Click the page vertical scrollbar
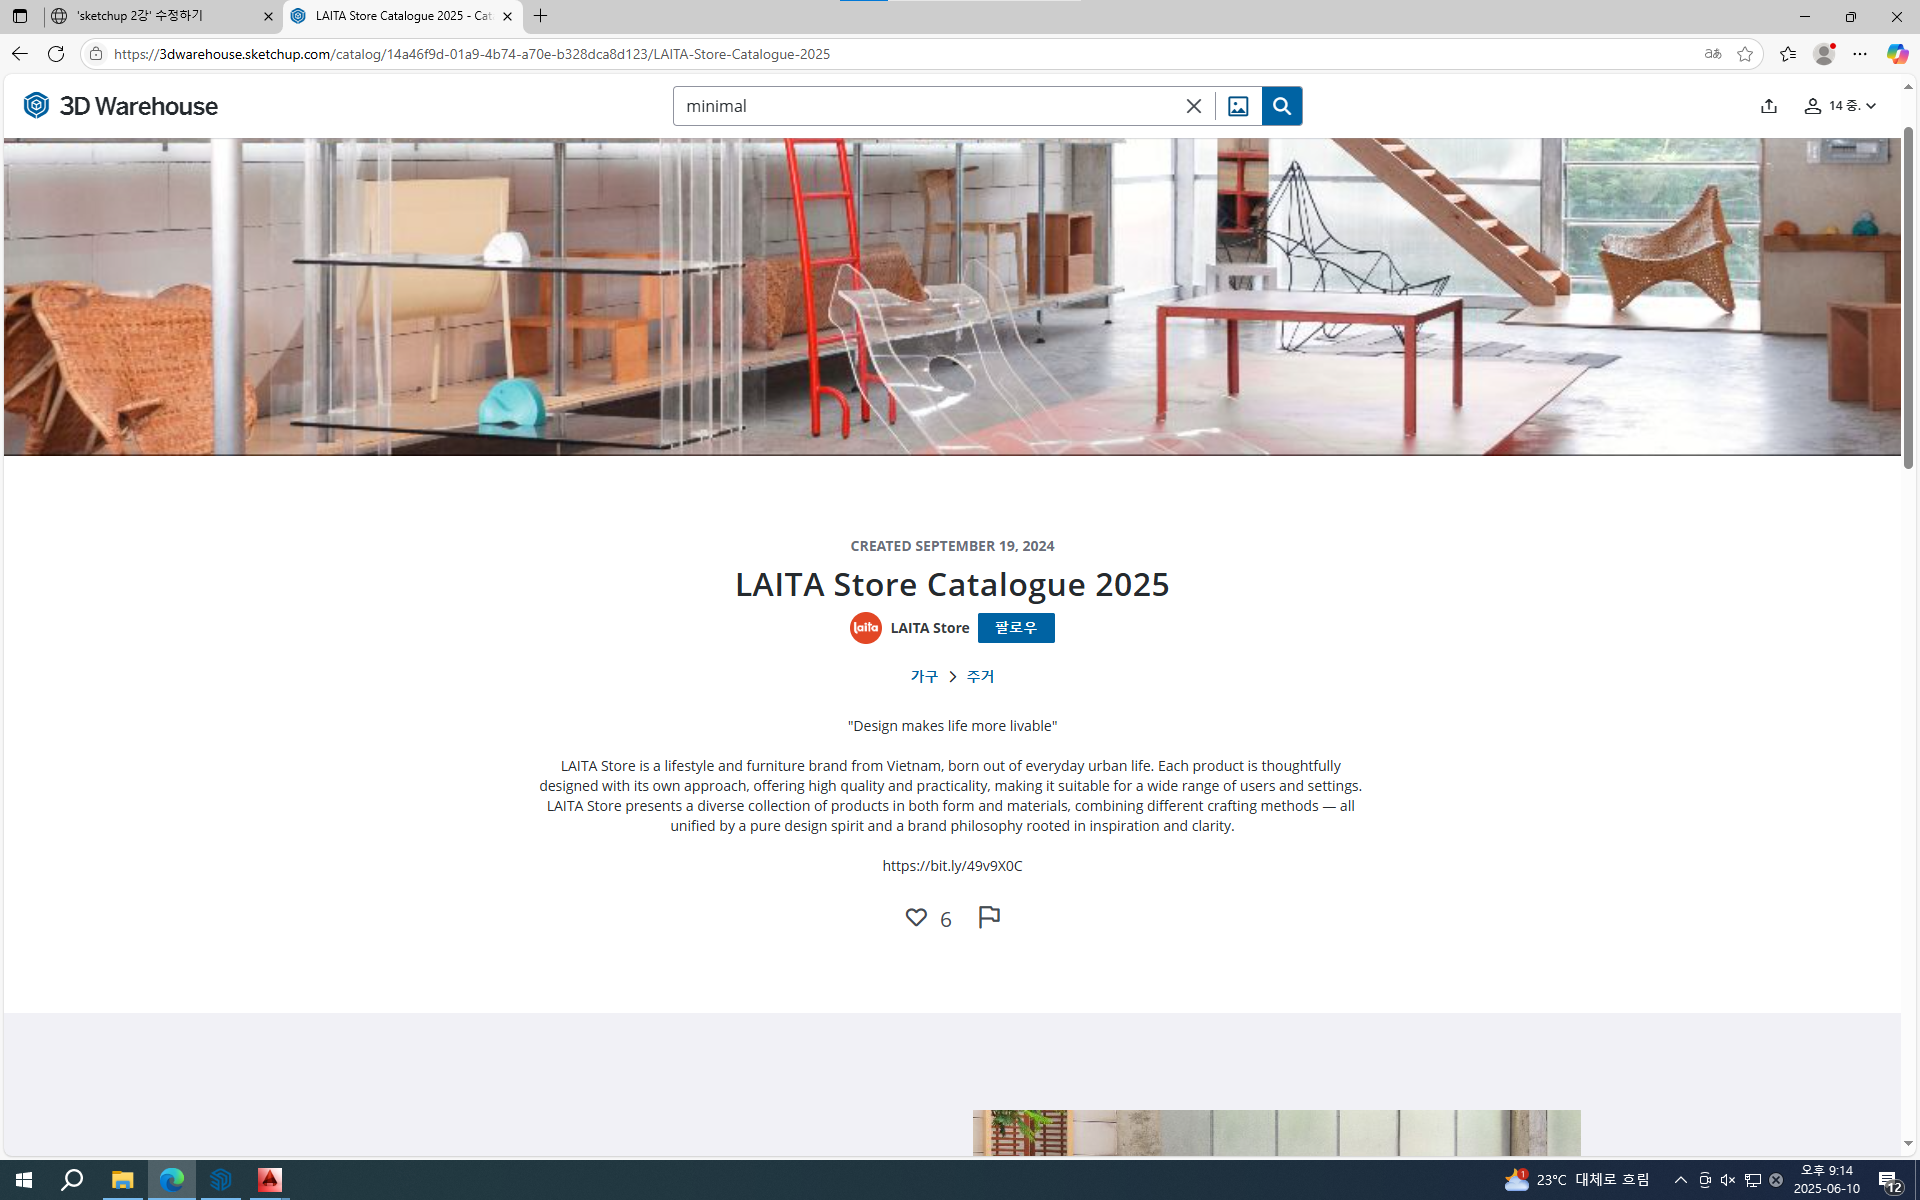Viewport: 1920px width, 1200px height. (x=1908, y=300)
